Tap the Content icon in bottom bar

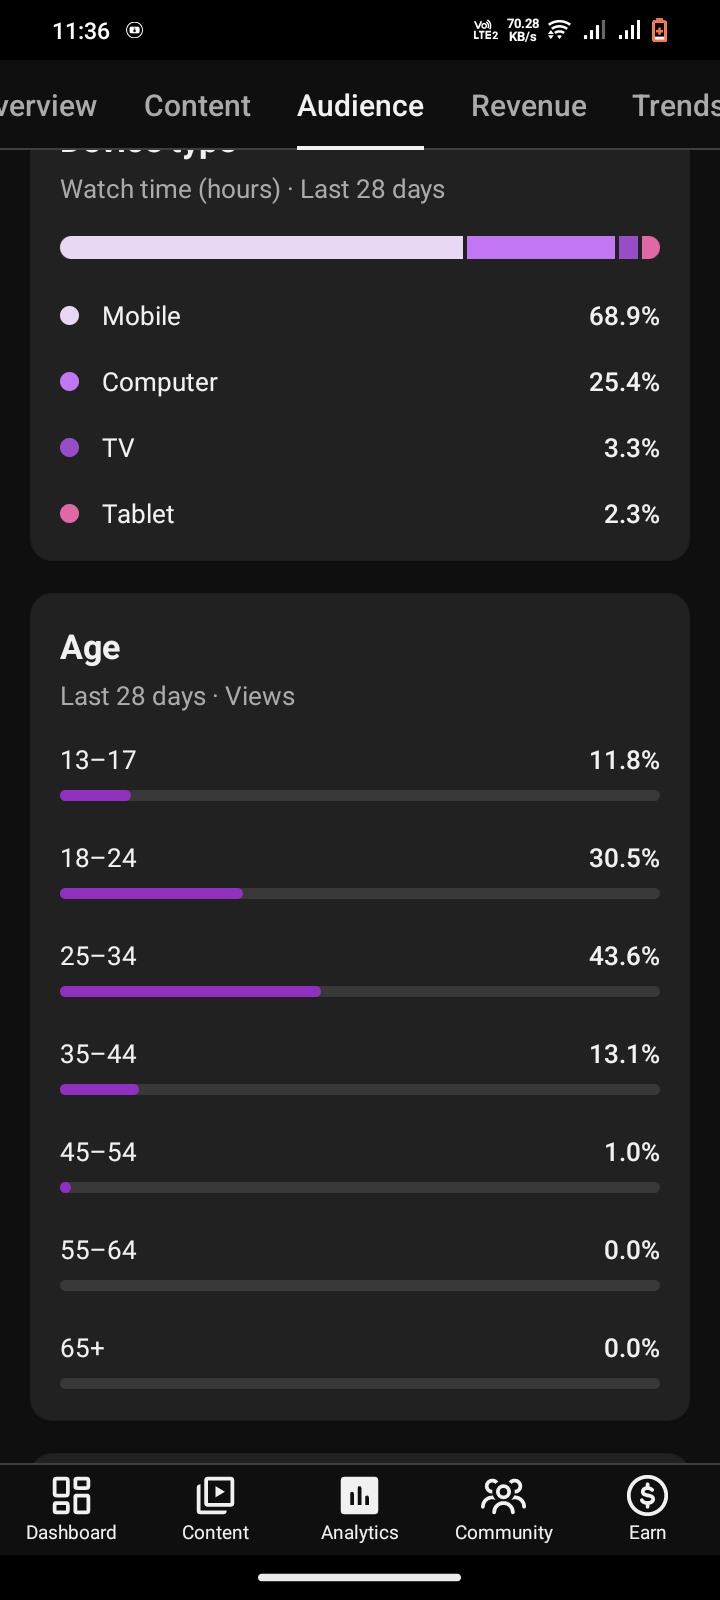[x=215, y=1496]
